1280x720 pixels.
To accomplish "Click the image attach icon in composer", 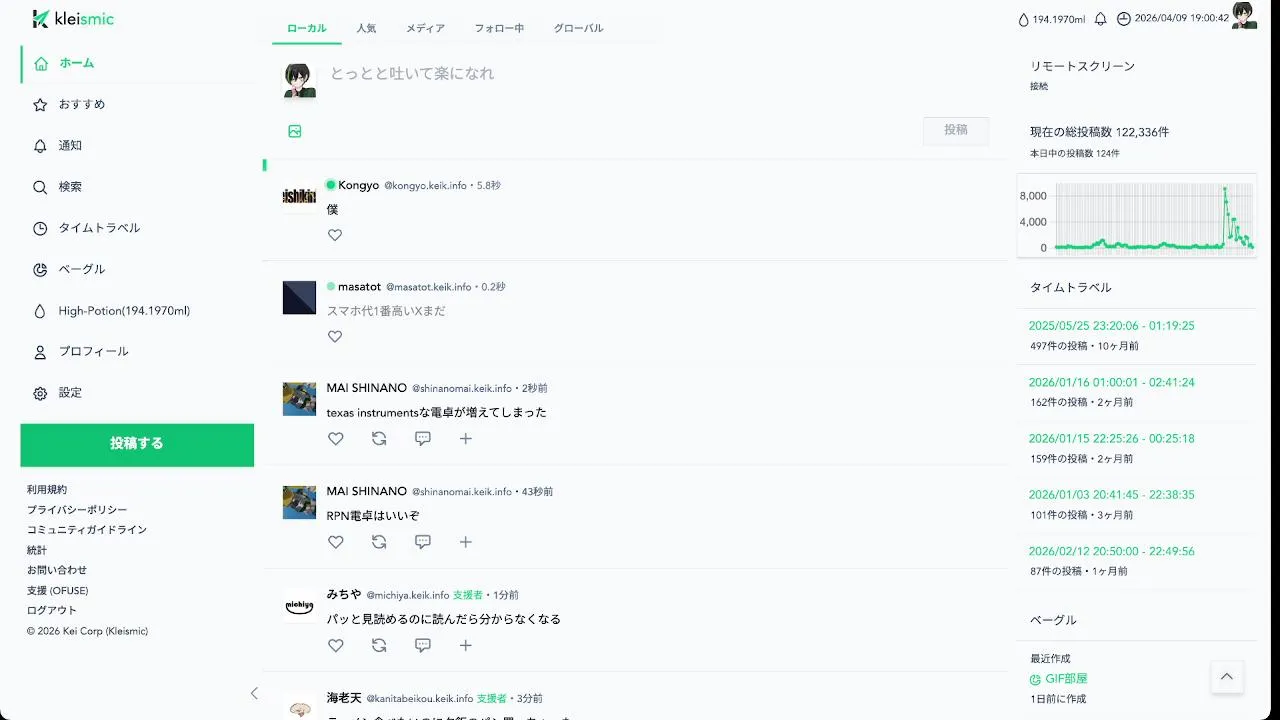I will tap(295, 131).
